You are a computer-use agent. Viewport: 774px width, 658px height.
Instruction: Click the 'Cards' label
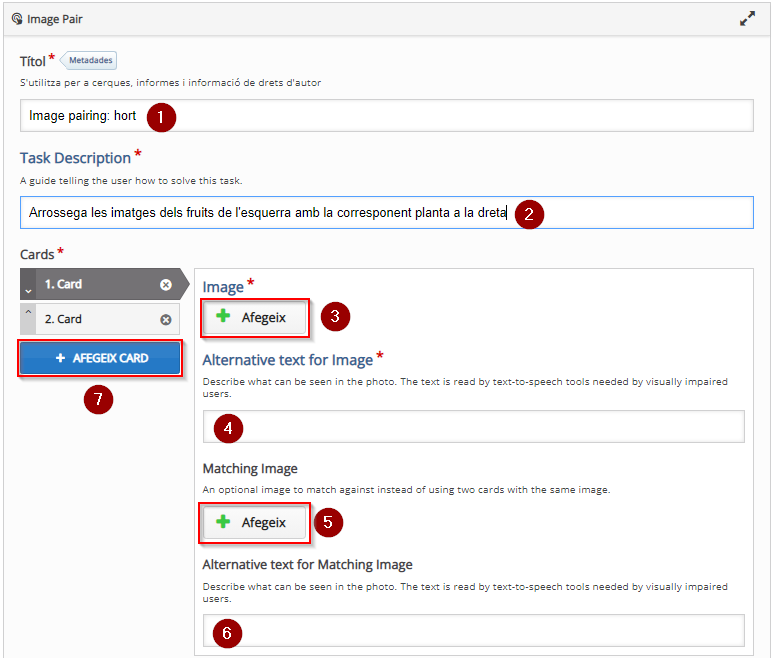tap(37, 254)
